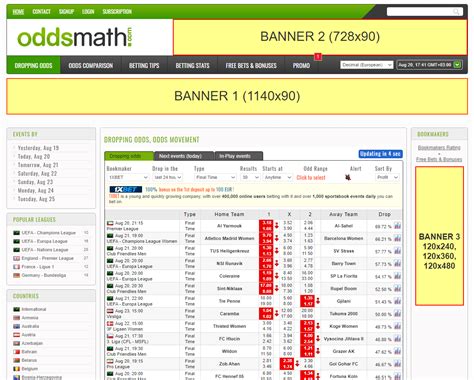Click the alert bell icon in filters

(348, 177)
